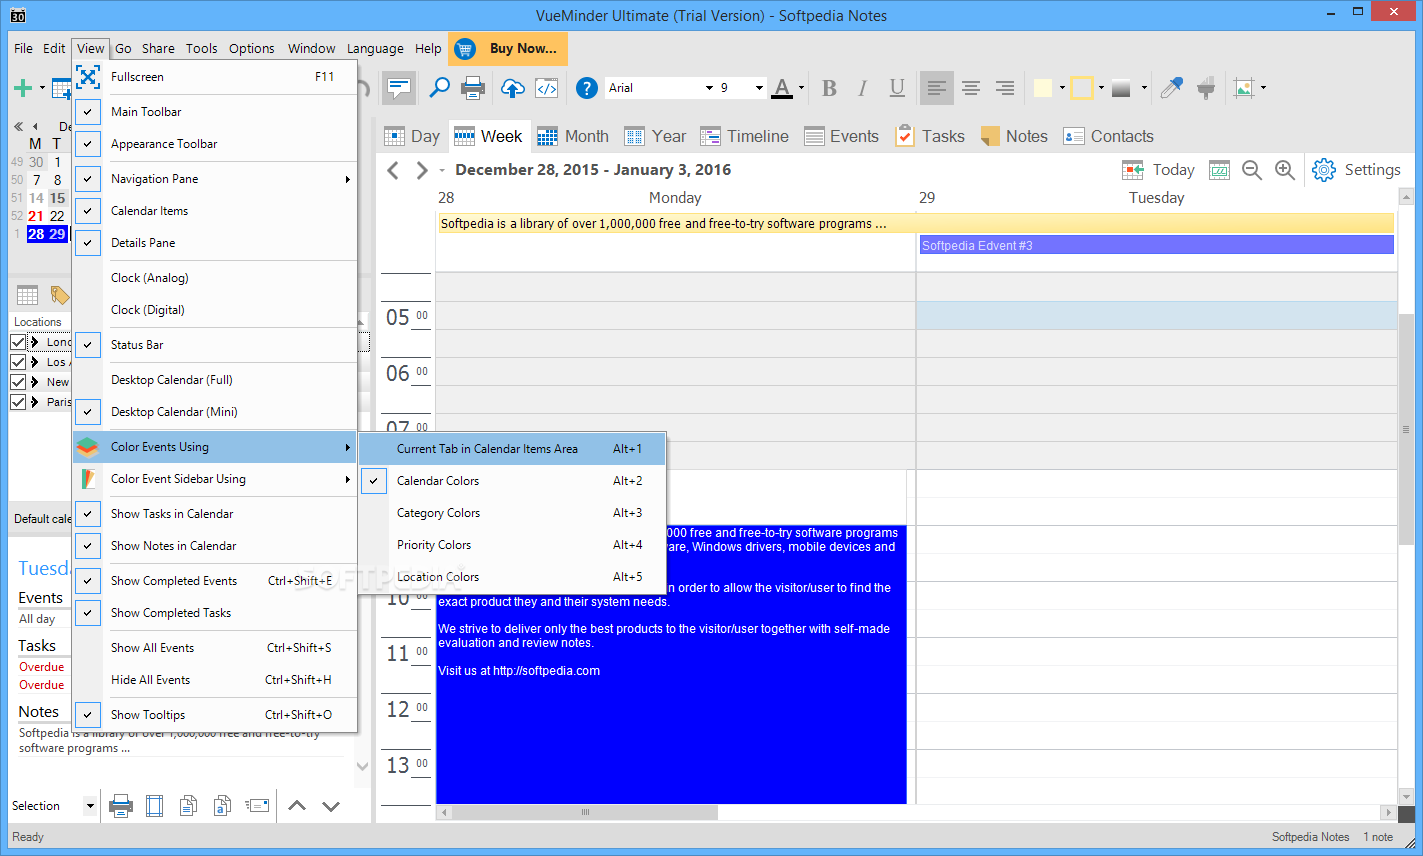Zoom out the calendar view

(1251, 170)
